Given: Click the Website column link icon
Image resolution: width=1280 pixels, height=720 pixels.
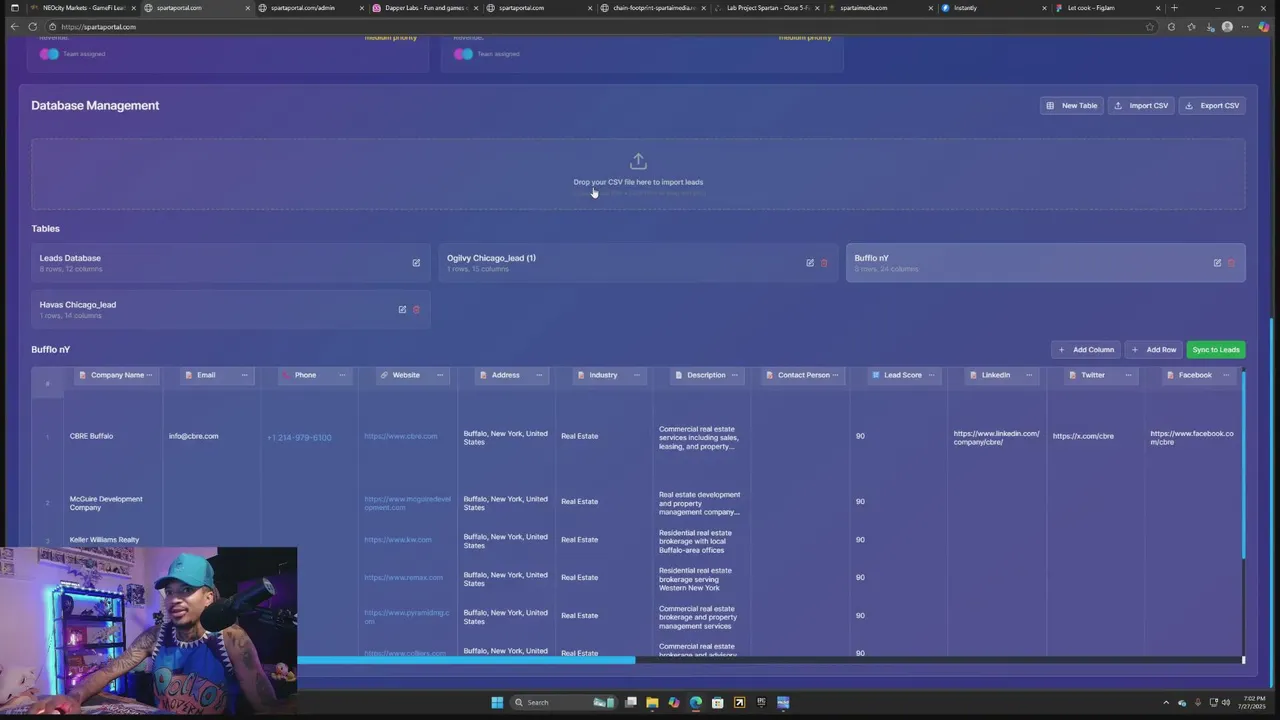Looking at the screenshot, I should pos(384,375).
